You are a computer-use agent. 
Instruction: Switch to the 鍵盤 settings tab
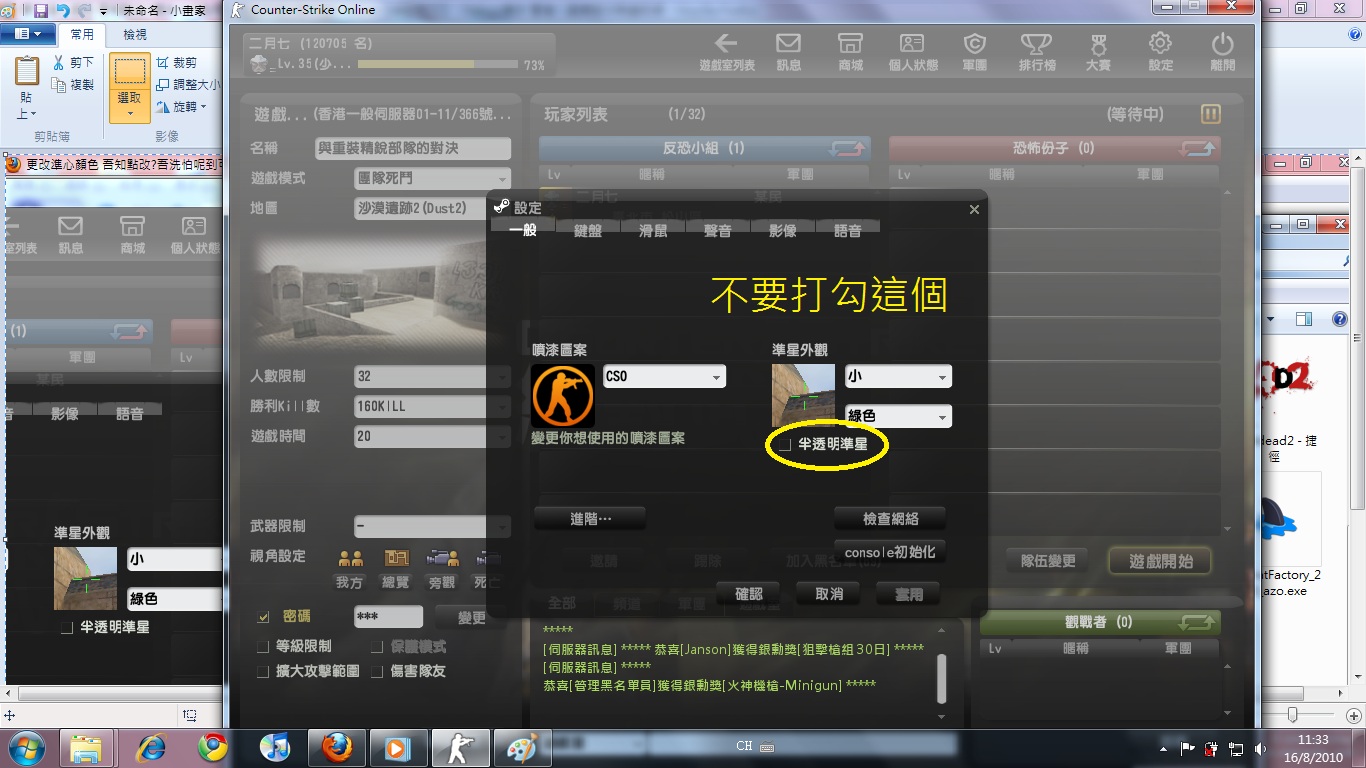tap(588, 231)
